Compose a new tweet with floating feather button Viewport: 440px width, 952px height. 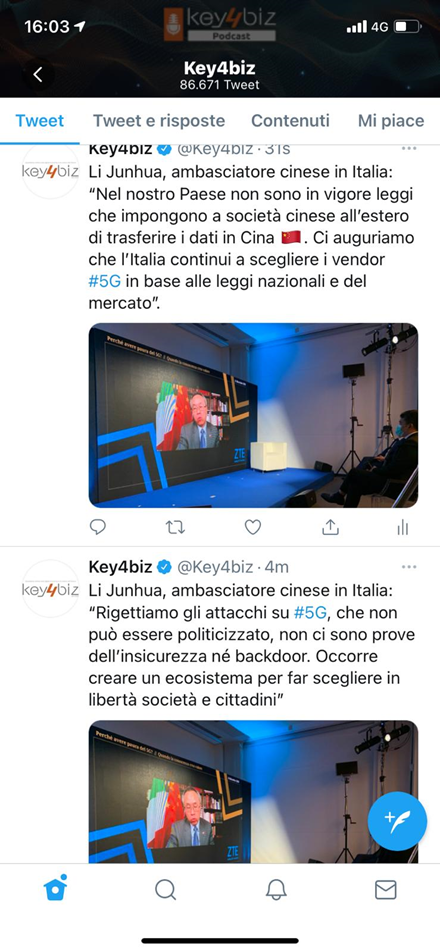coord(398,821)
